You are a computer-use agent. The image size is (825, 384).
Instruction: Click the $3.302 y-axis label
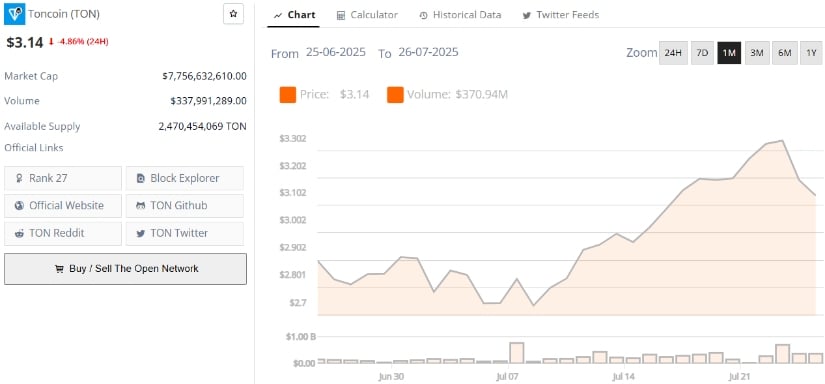[x=294, y=139]
